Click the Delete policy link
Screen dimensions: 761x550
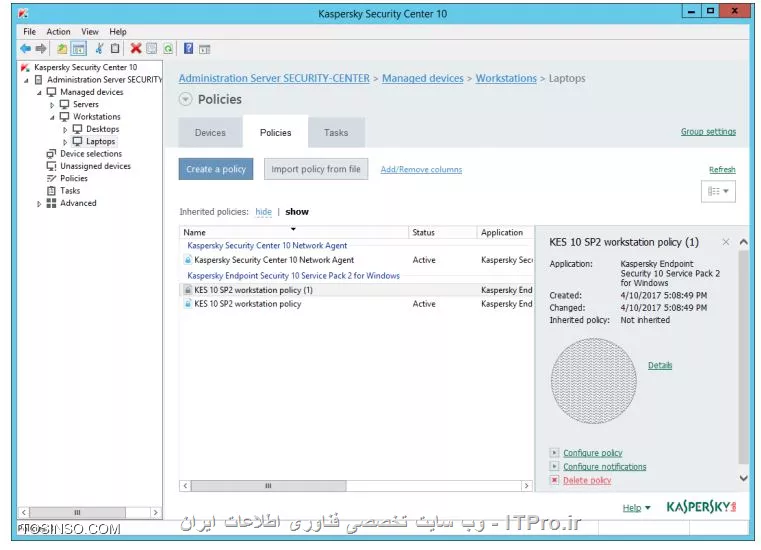click(587, 480)
